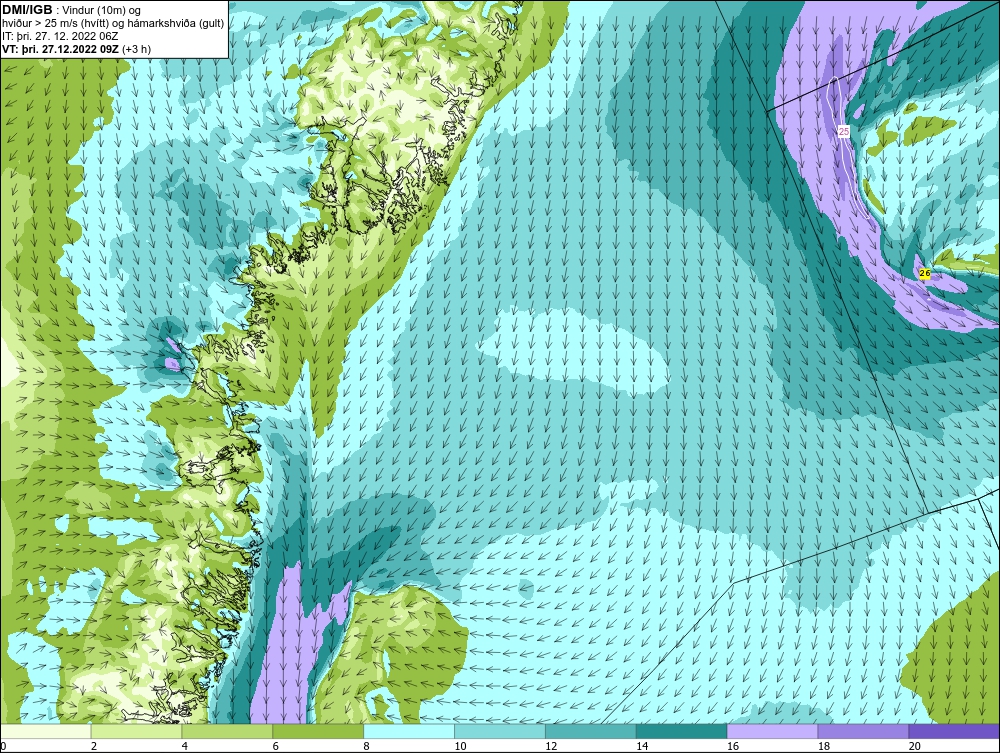Viewport: 1000px width, 753px height.
Task: Click the legend scale number 6
Action: tap(276, 746)
